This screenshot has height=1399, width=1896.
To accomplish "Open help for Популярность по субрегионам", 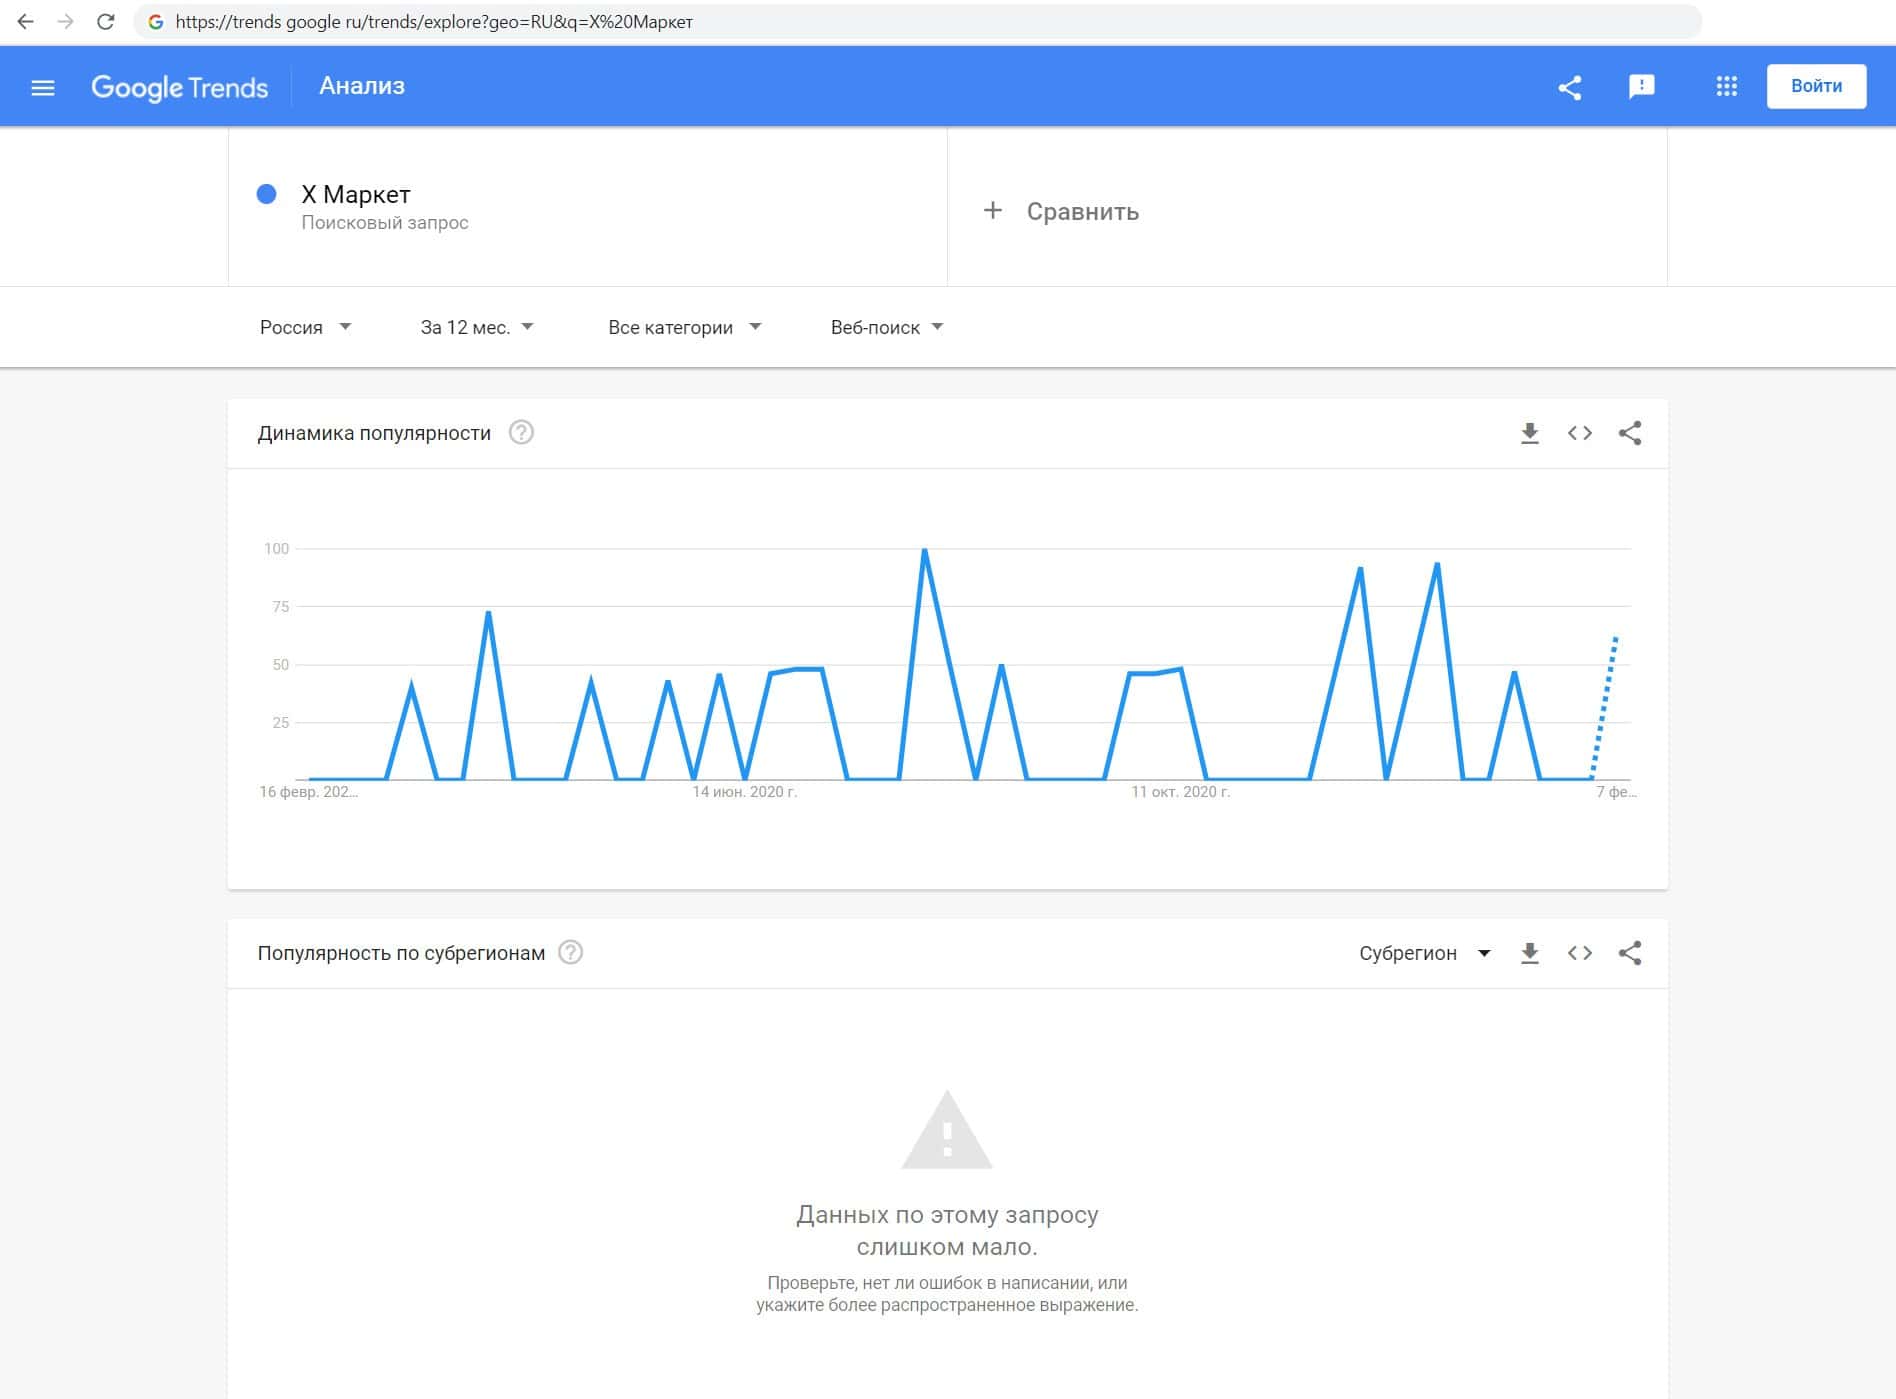I will coord(570,953).
